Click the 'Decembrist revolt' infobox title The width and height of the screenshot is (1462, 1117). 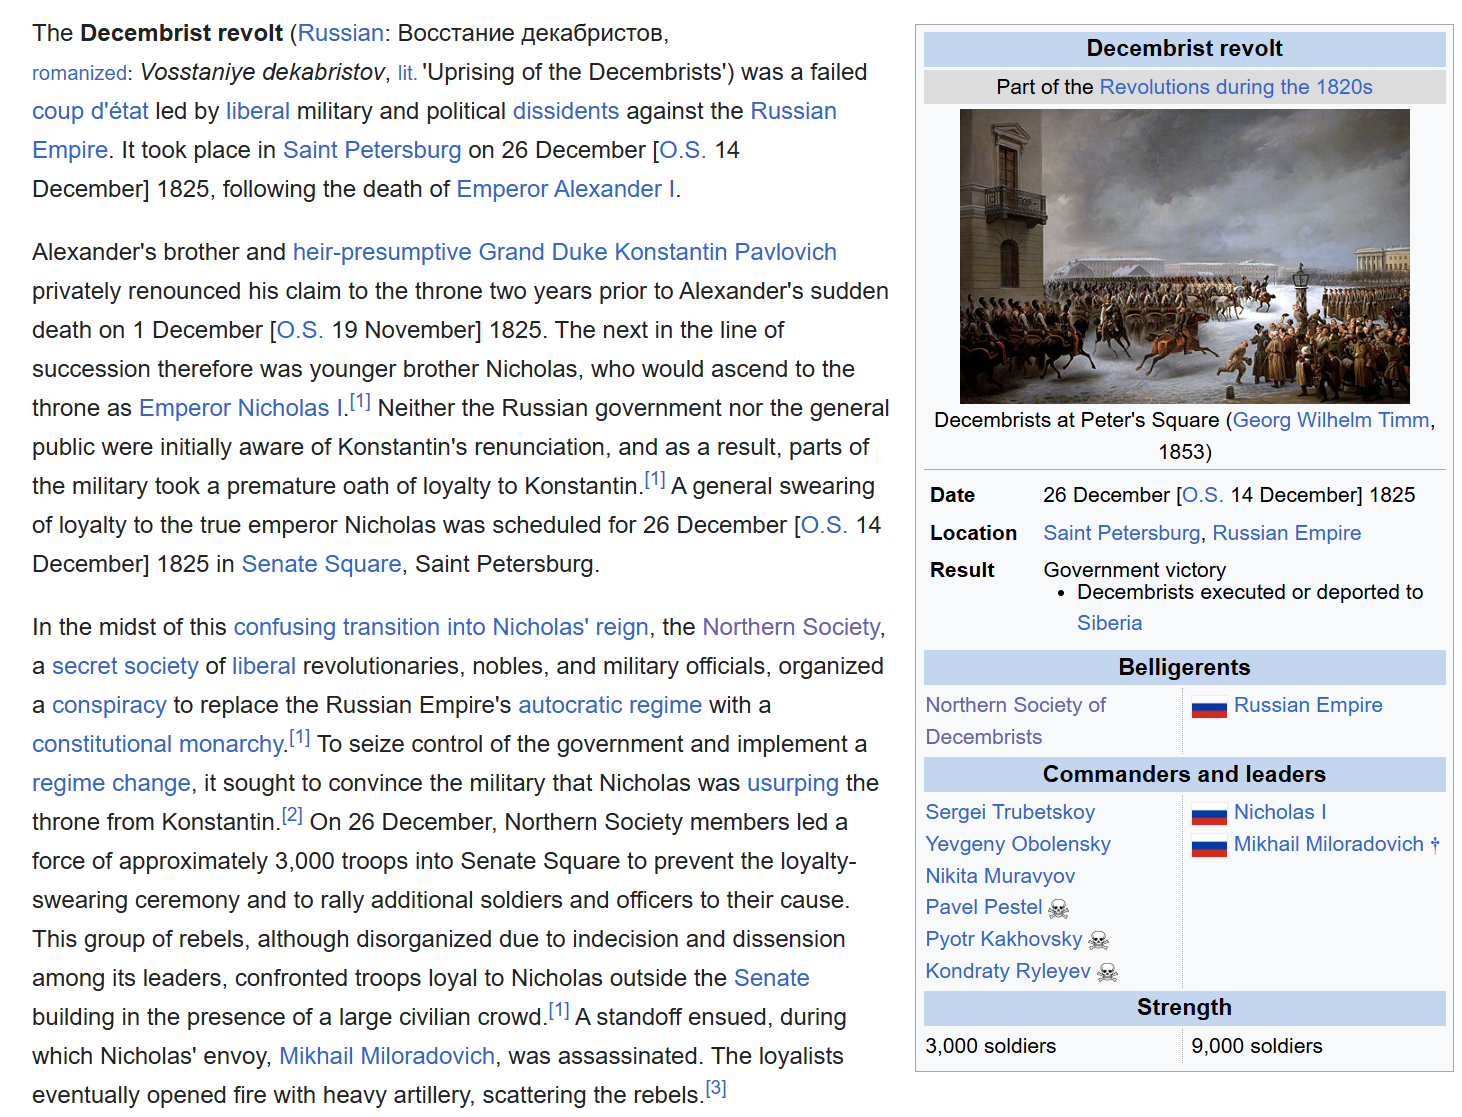point(1185,49)
